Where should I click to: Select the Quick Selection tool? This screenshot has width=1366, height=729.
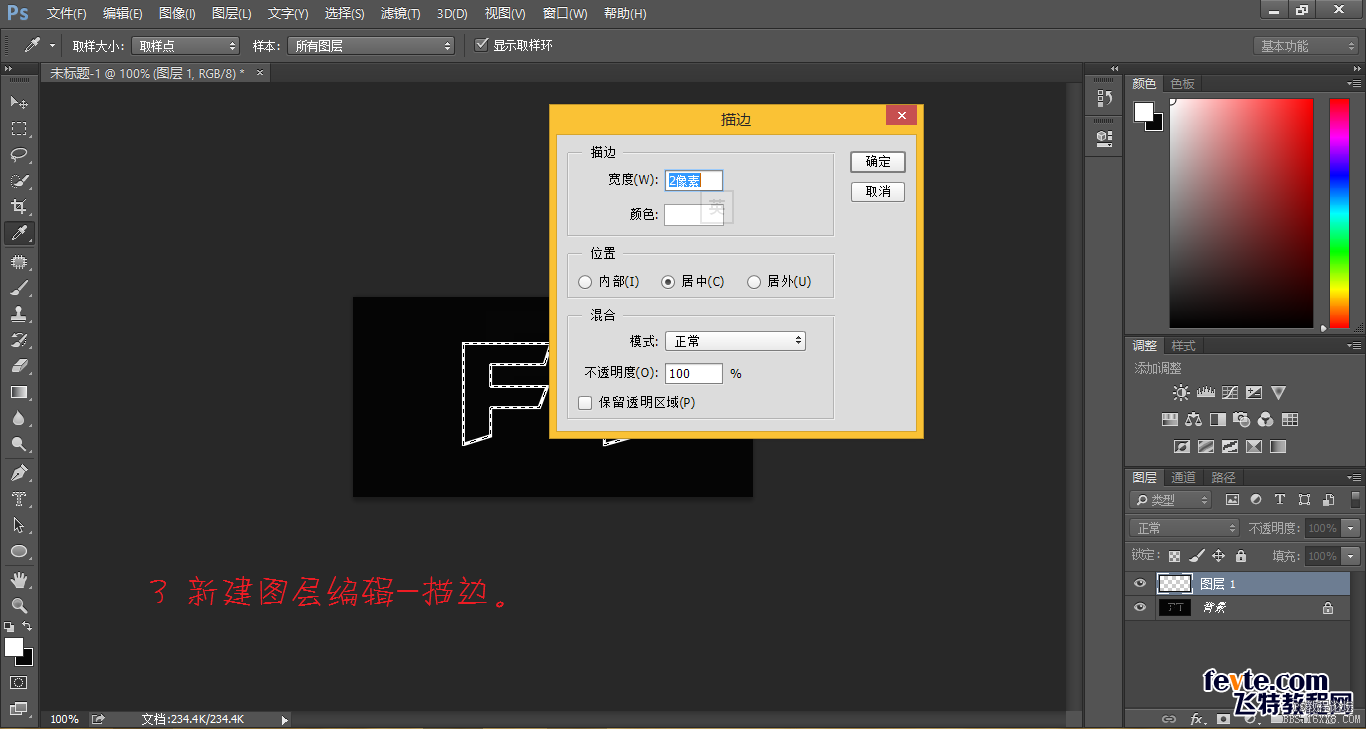[x=18, y=181]
